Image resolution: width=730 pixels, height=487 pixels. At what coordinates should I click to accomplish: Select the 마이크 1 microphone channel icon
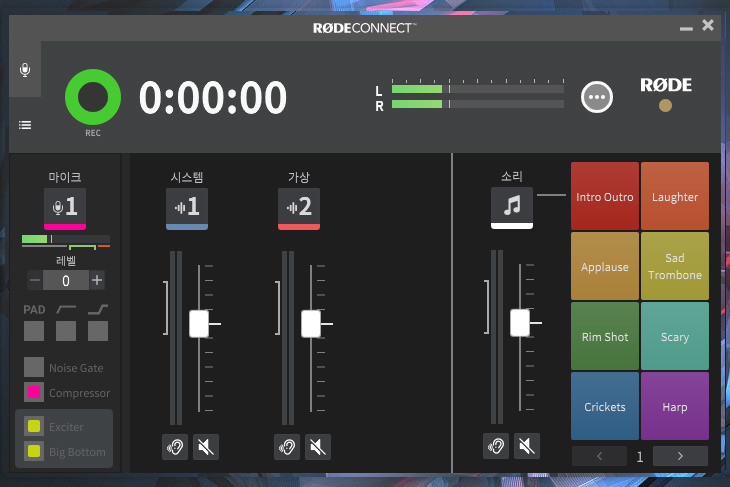65,209
